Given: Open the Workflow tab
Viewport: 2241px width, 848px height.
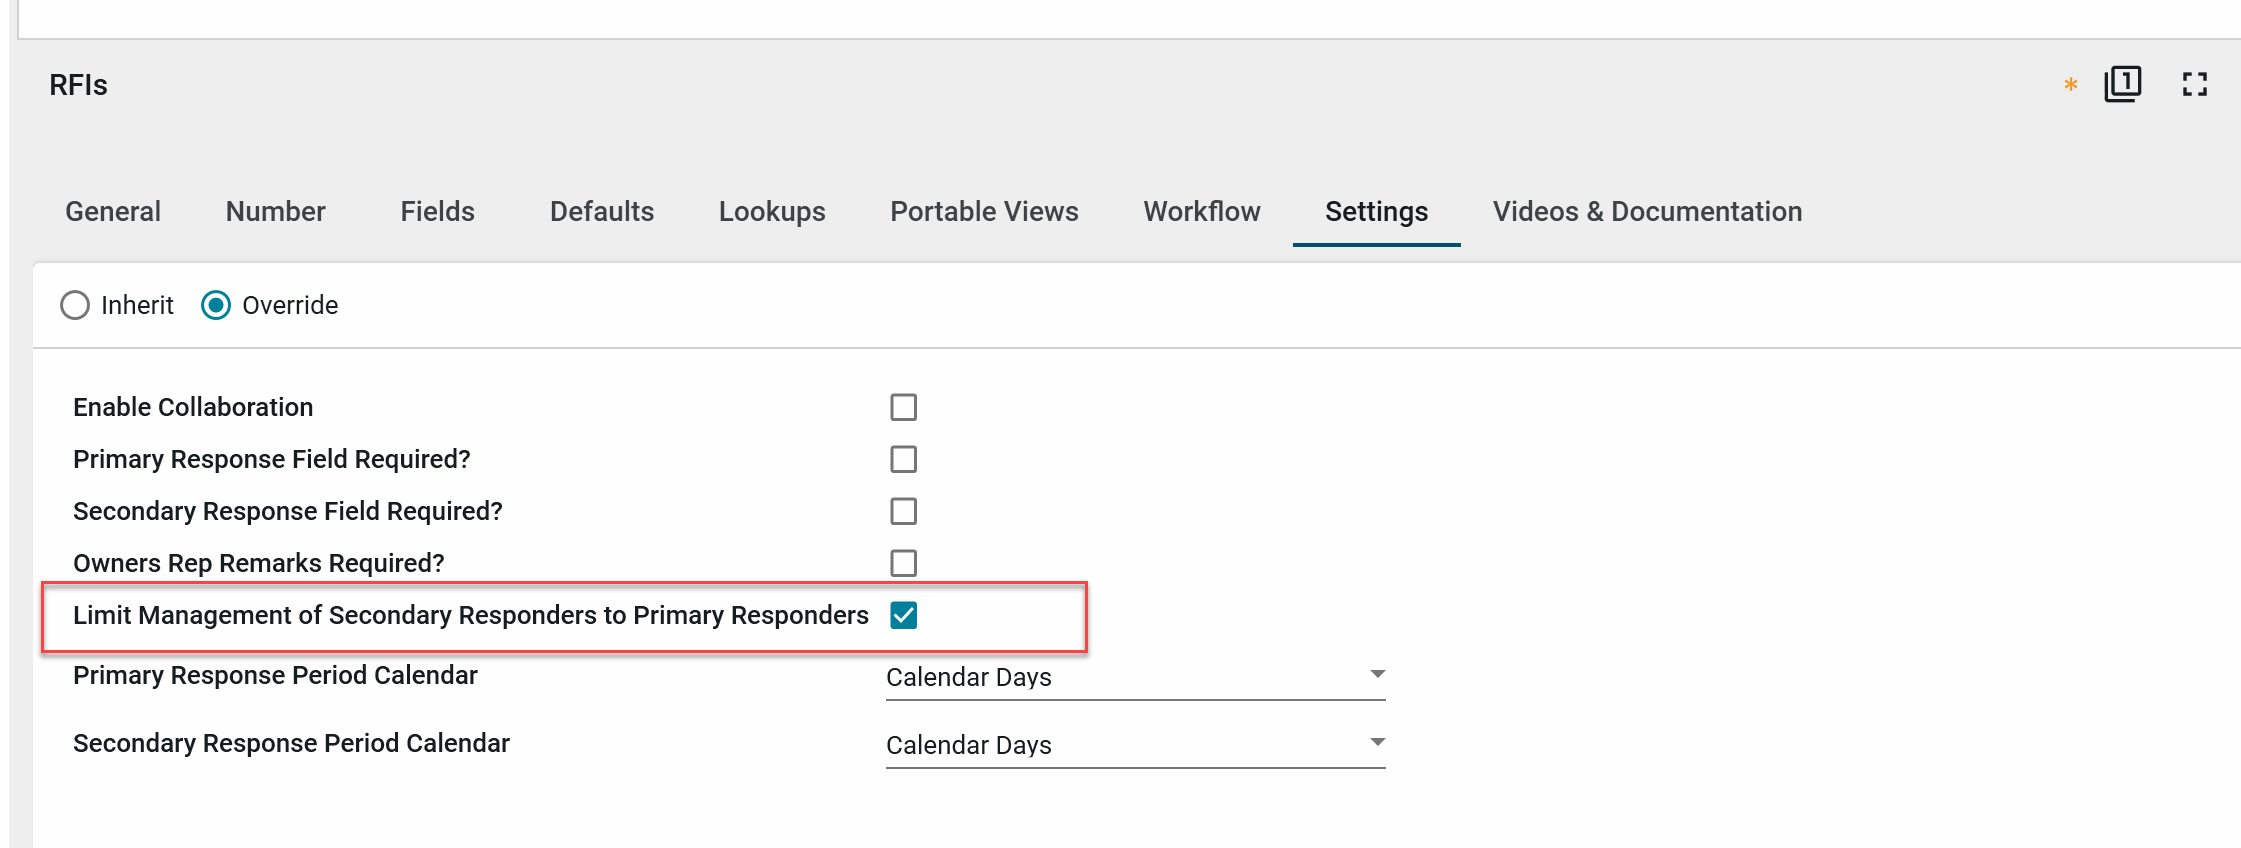Looking at the screenshot, I should [x=1201, y=212].
